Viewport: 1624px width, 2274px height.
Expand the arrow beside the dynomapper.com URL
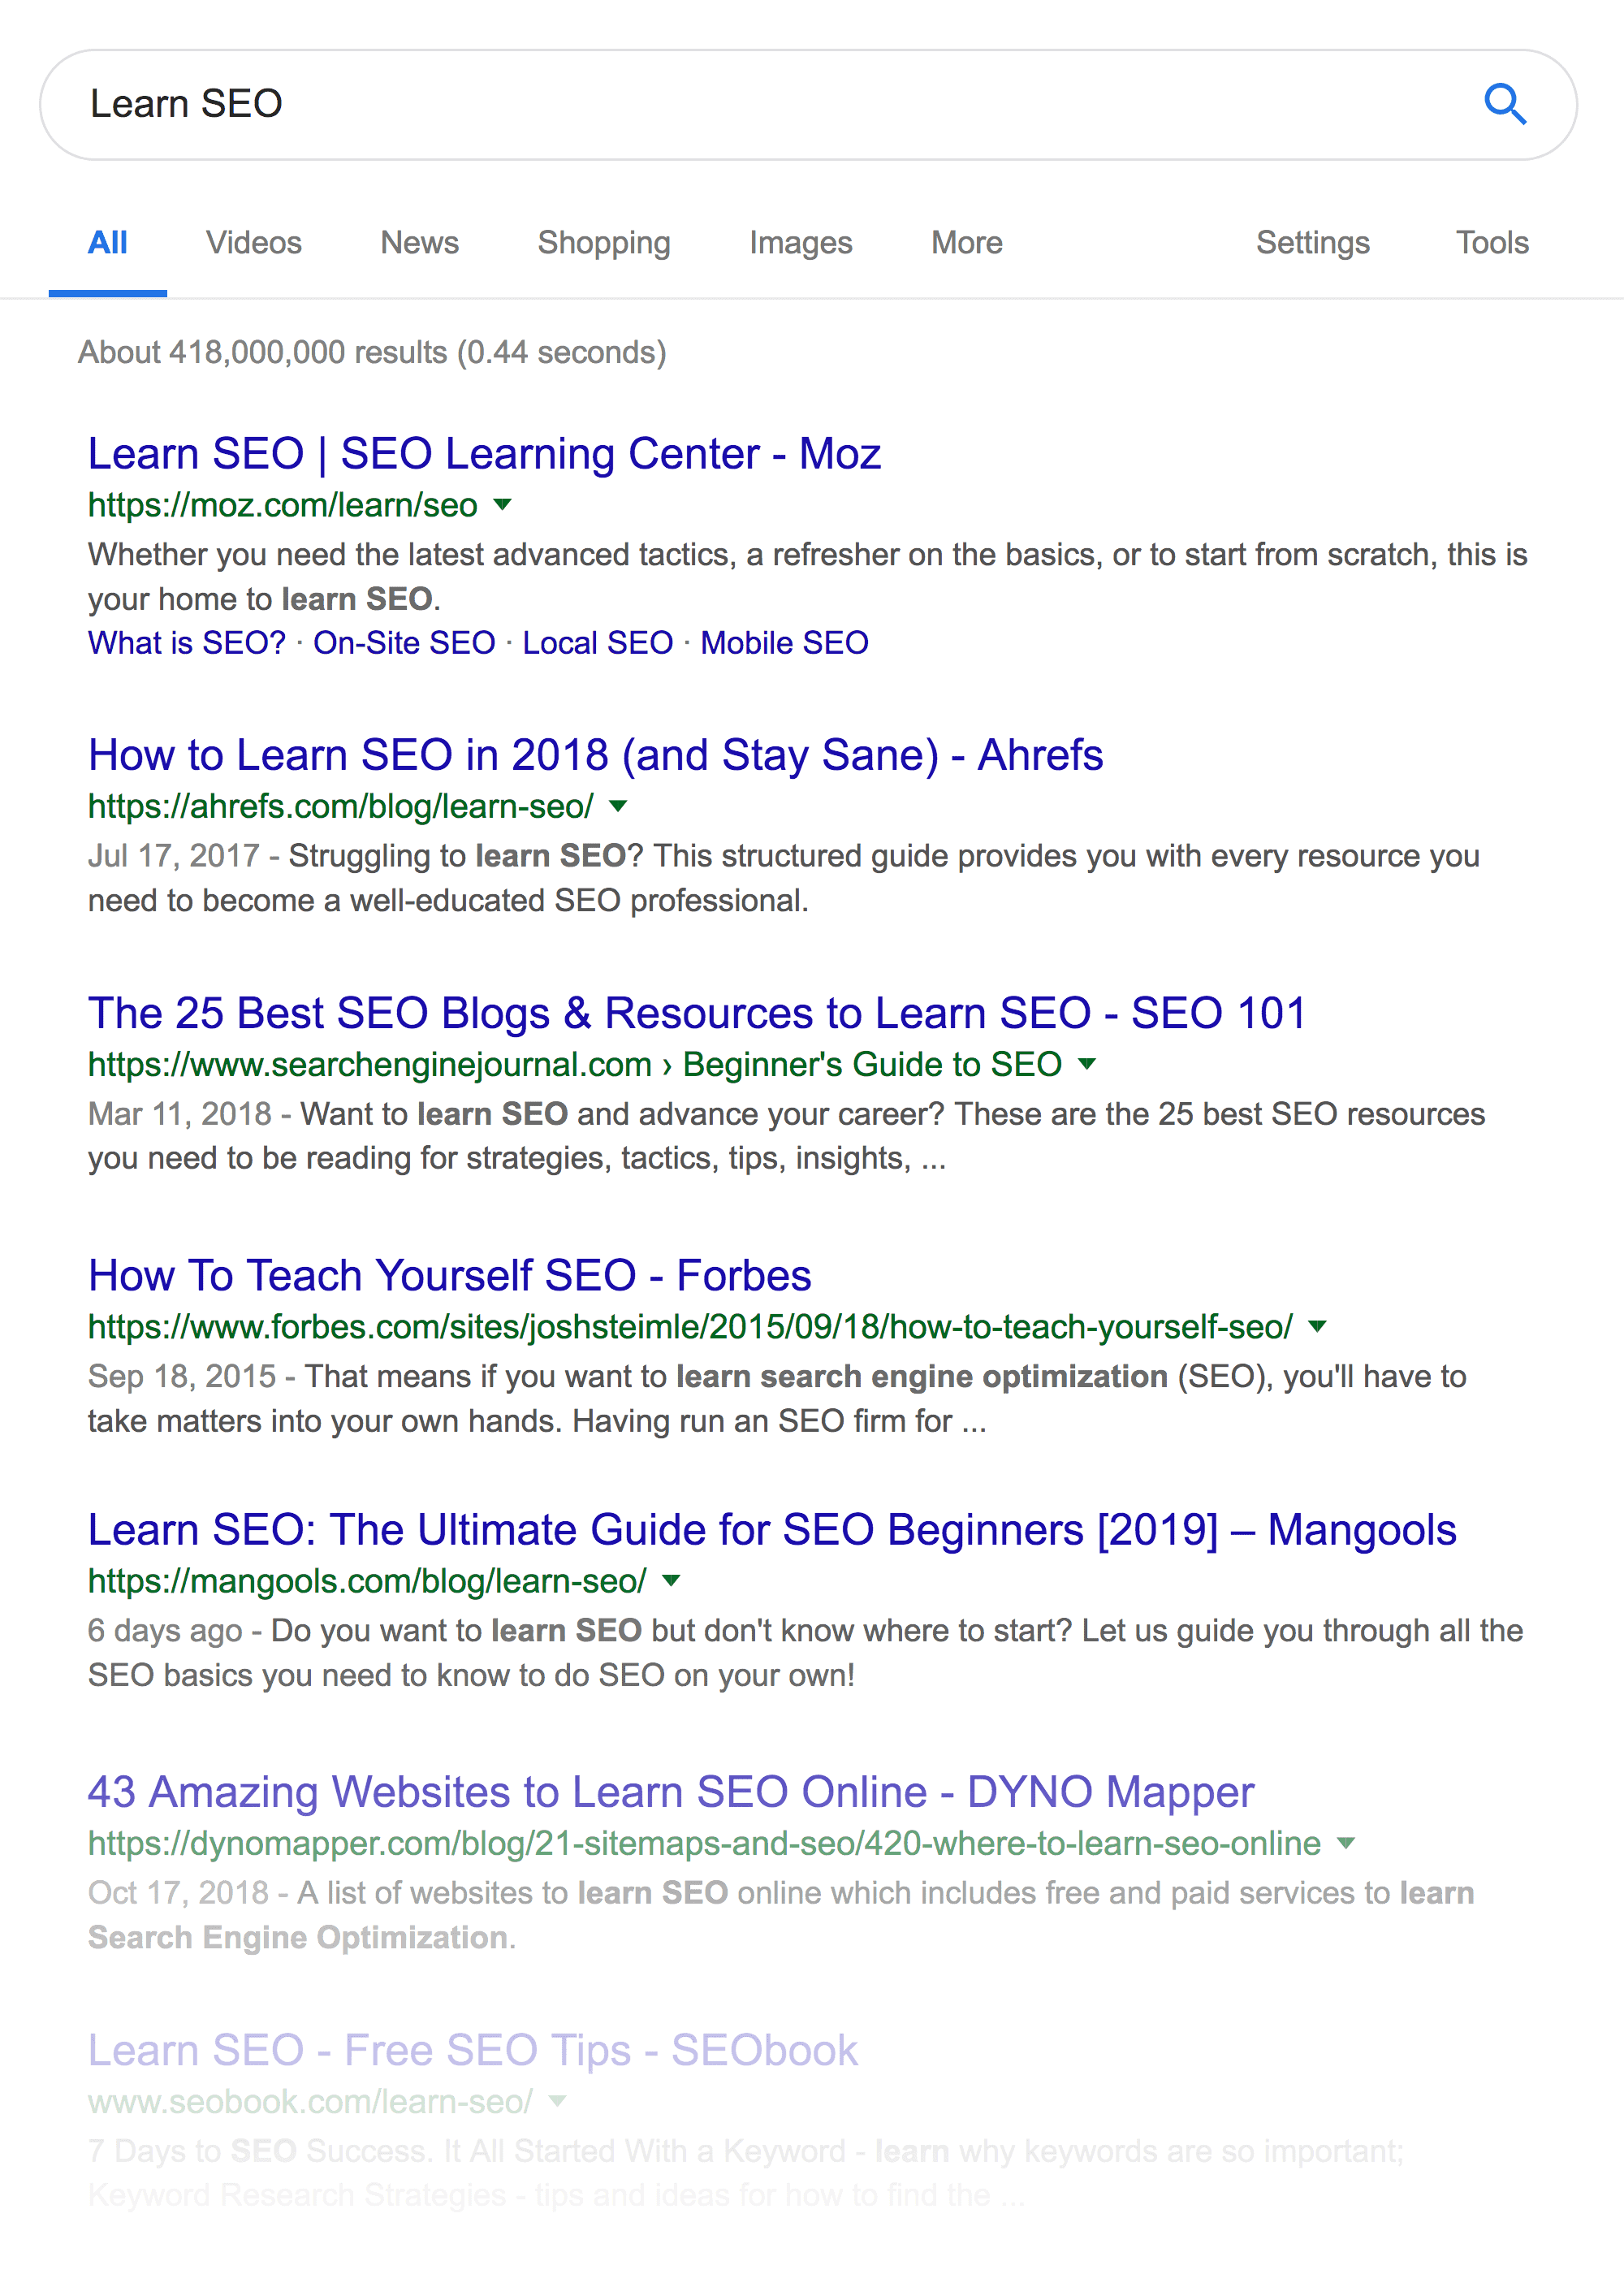1346,1842
